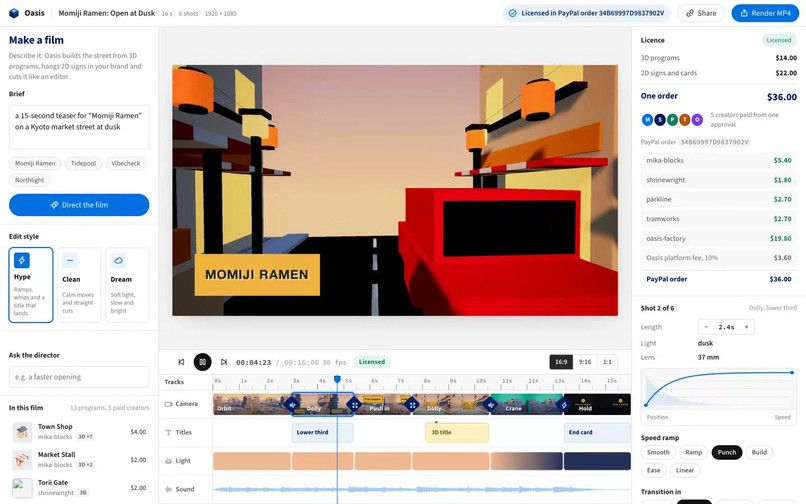Select the Northlight brand chip

point(29,180)
